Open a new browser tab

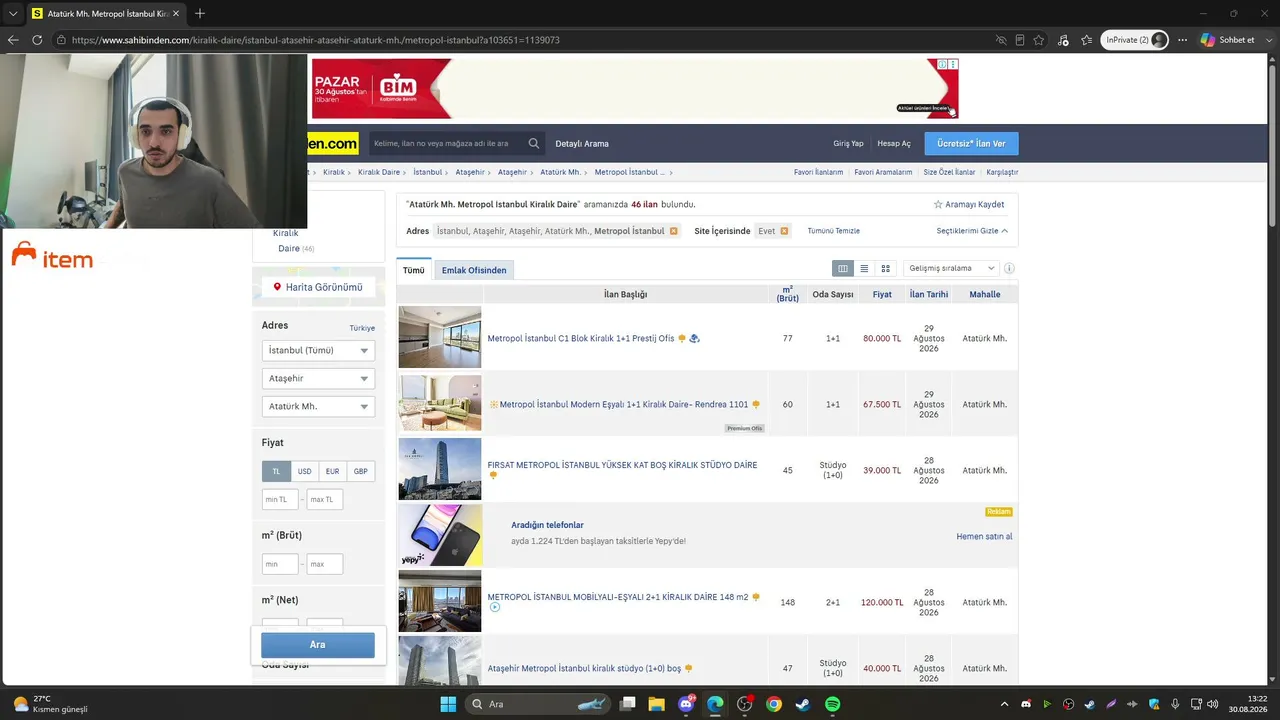tap(200, 13)
